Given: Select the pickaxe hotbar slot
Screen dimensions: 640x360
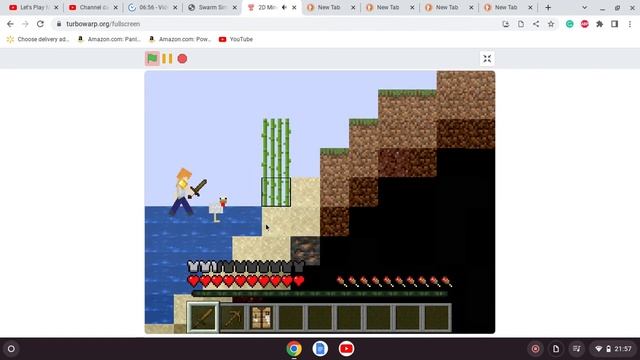Looking at the screenshot, I should coord(232,317).
